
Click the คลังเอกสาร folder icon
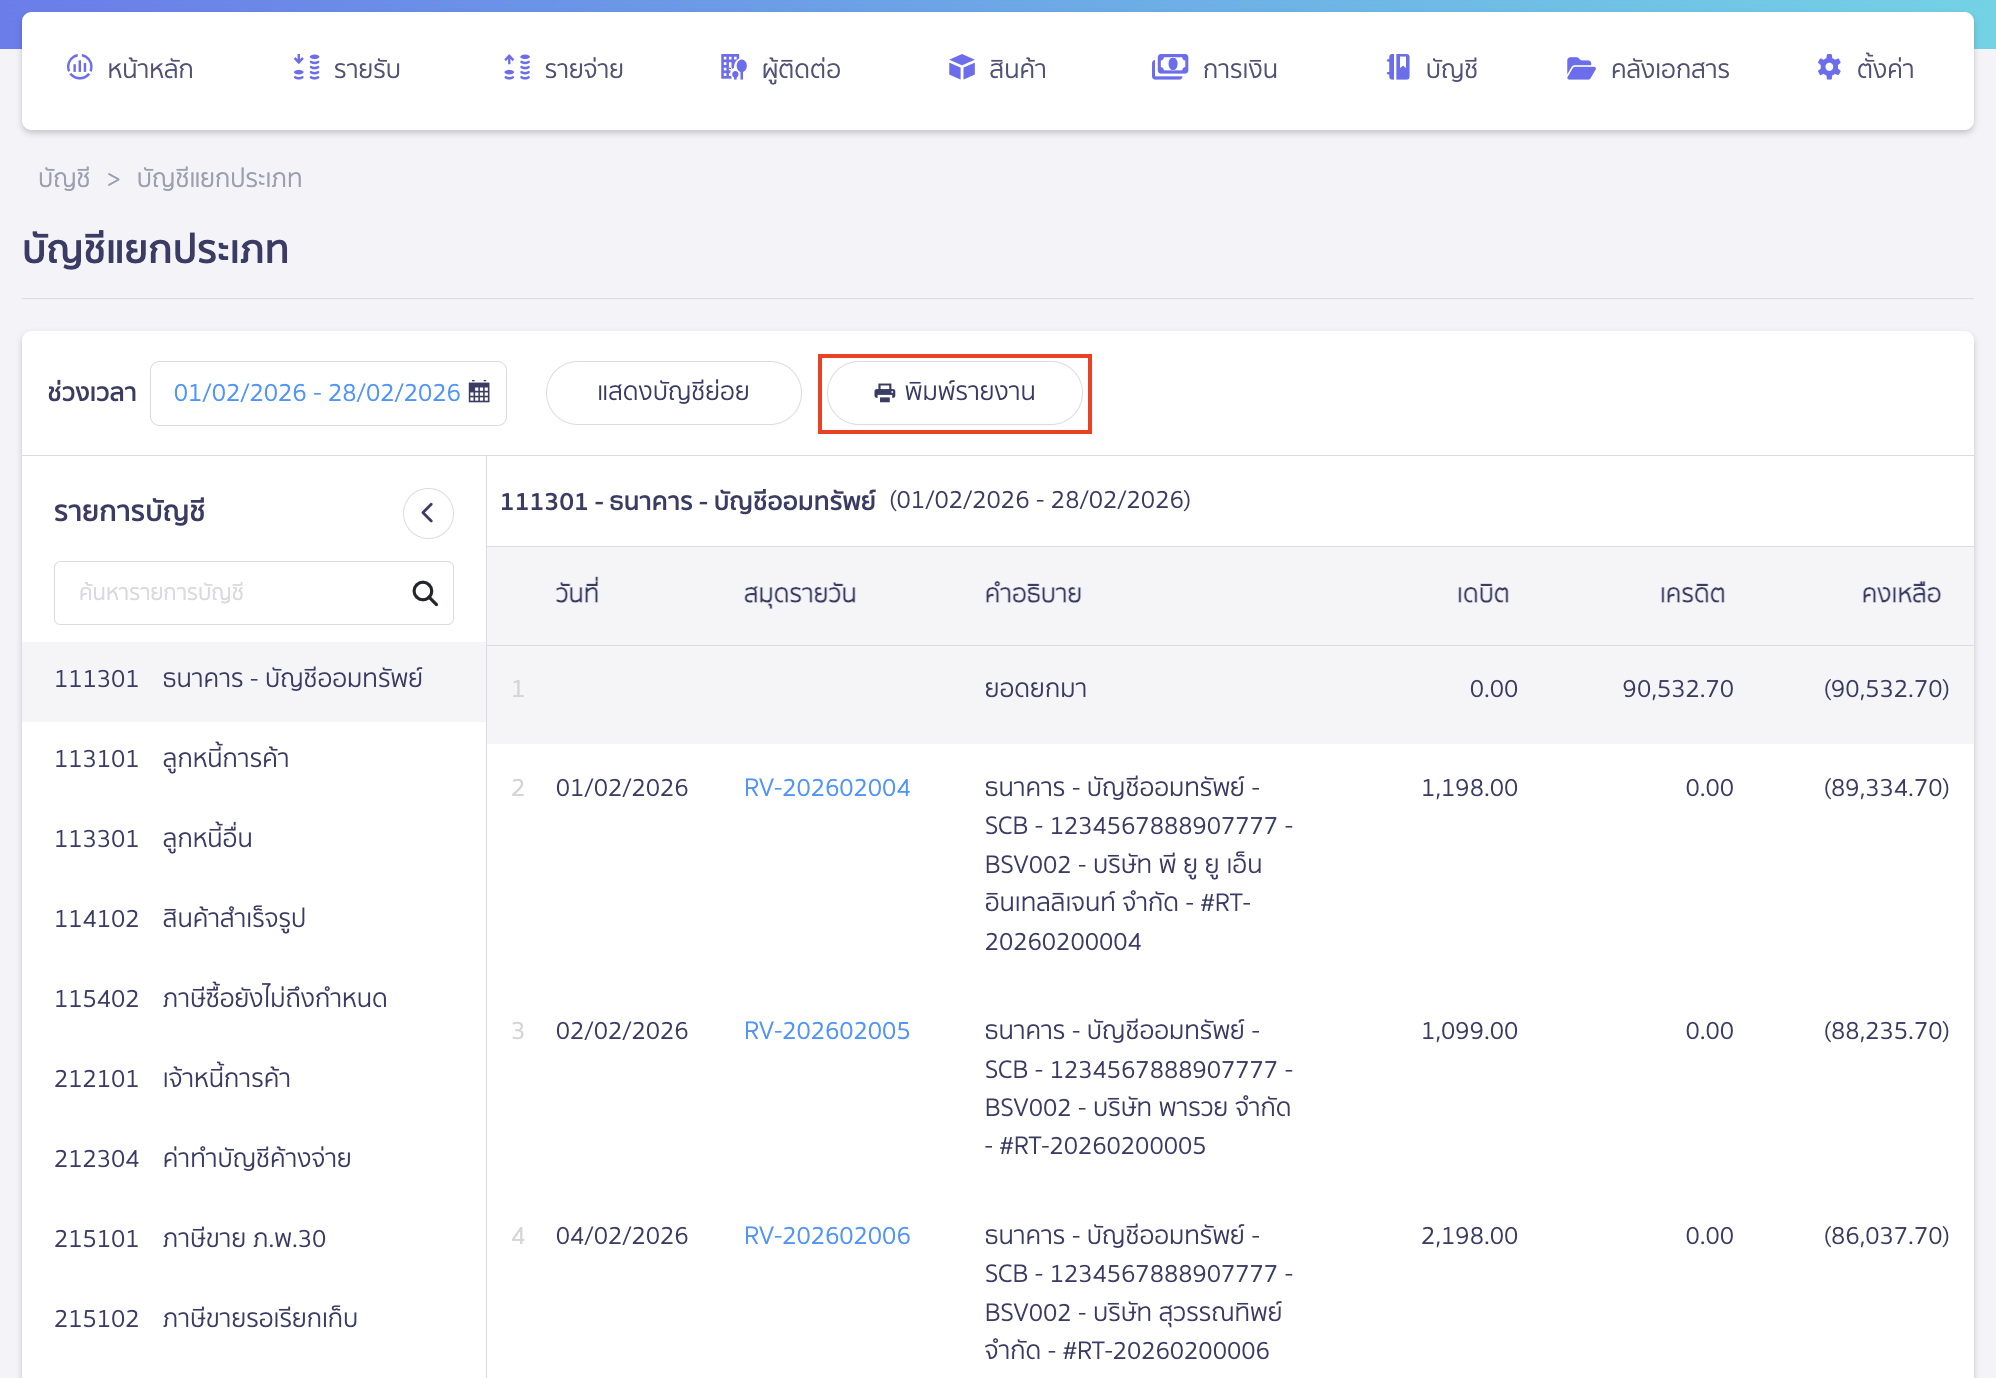1580,68
